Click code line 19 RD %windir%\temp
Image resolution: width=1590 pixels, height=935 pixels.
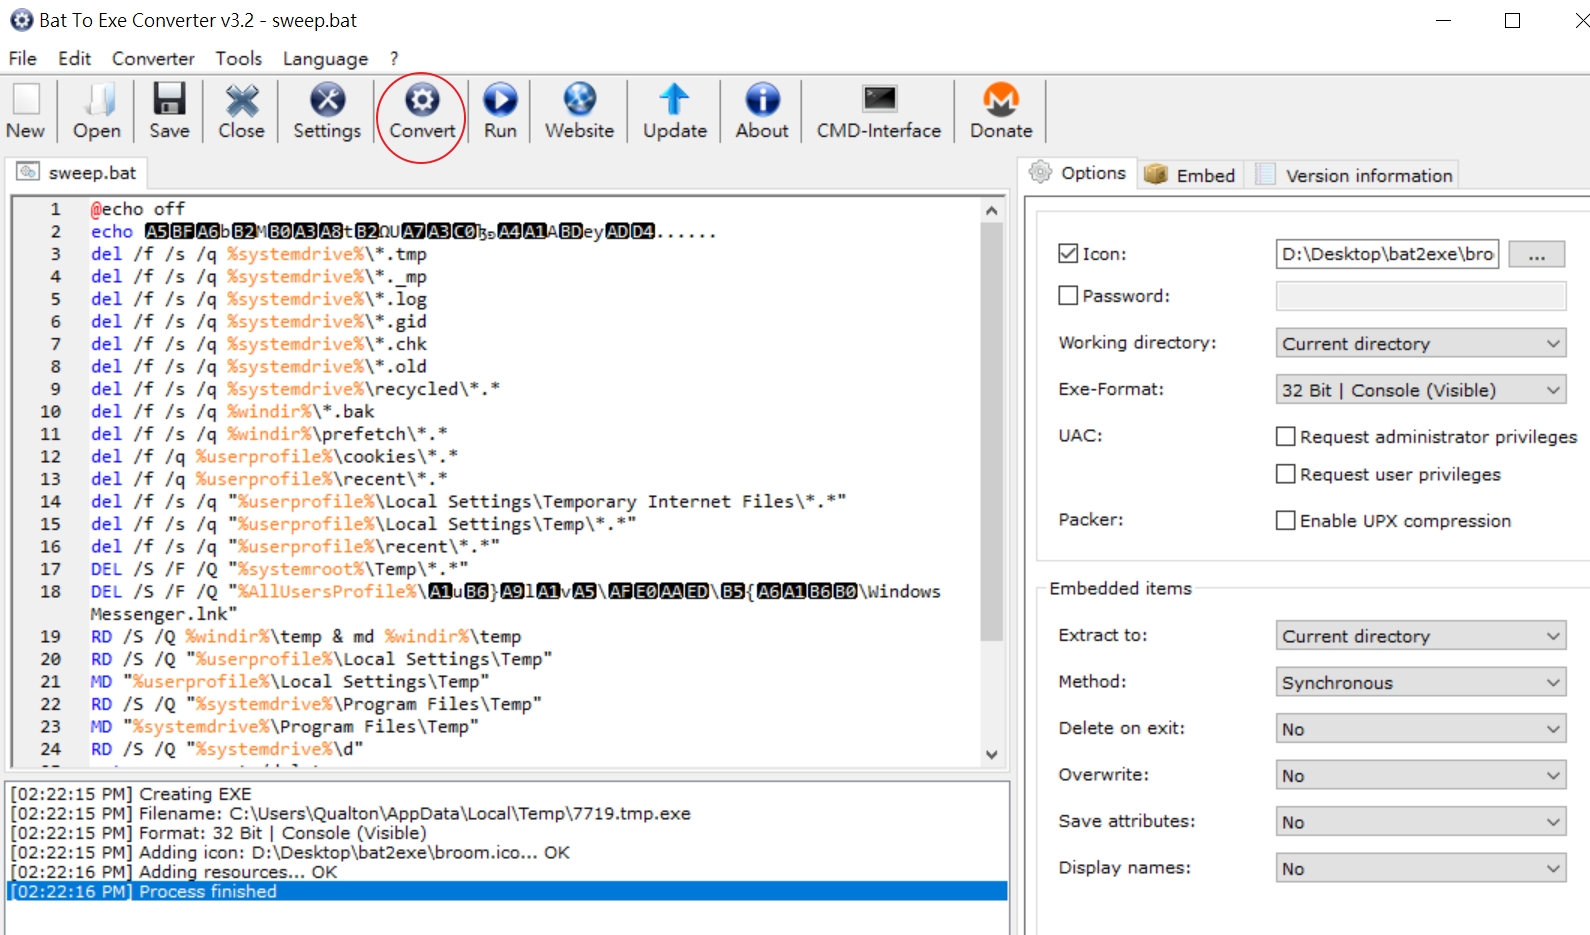pyautogui.click(x=306, y=636)
